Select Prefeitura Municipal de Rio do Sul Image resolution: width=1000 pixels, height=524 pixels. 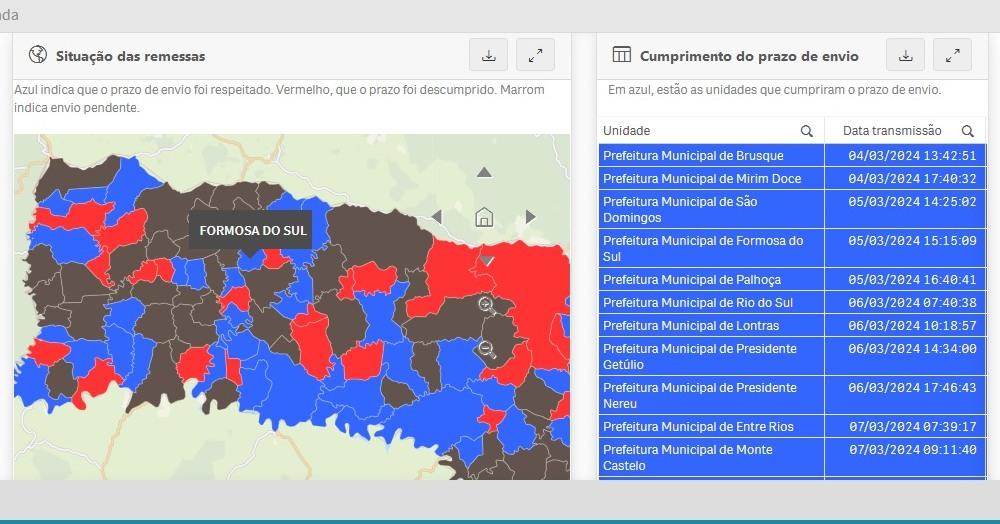point(711,302)
